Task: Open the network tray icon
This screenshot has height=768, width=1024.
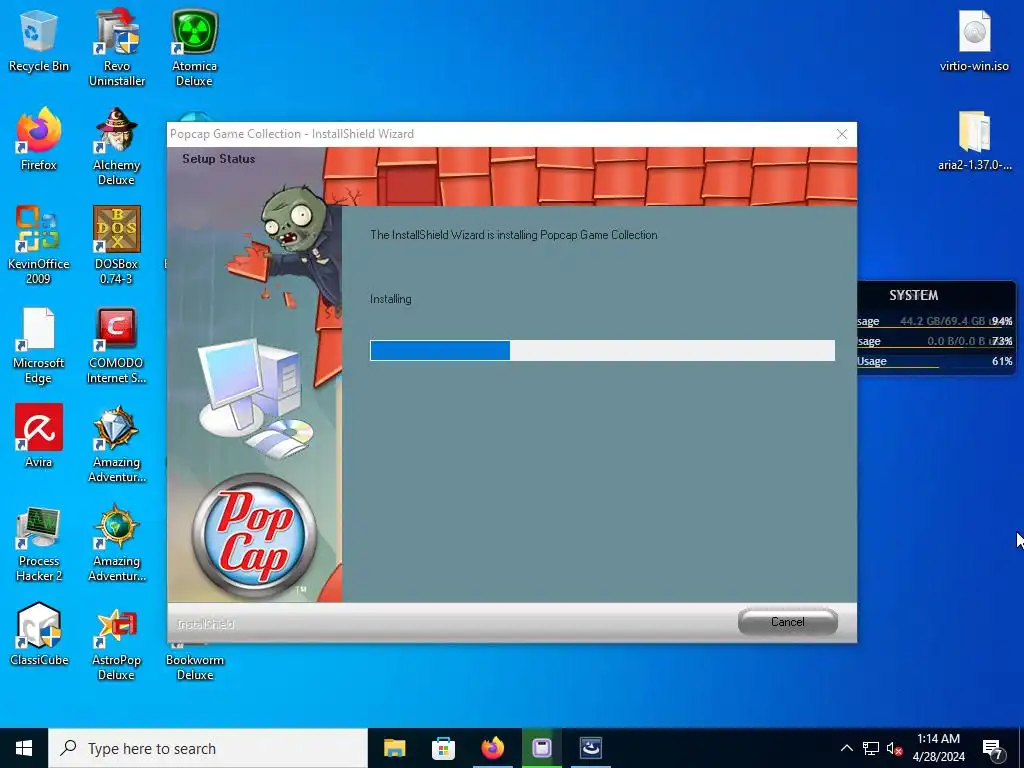Action: 871,748
